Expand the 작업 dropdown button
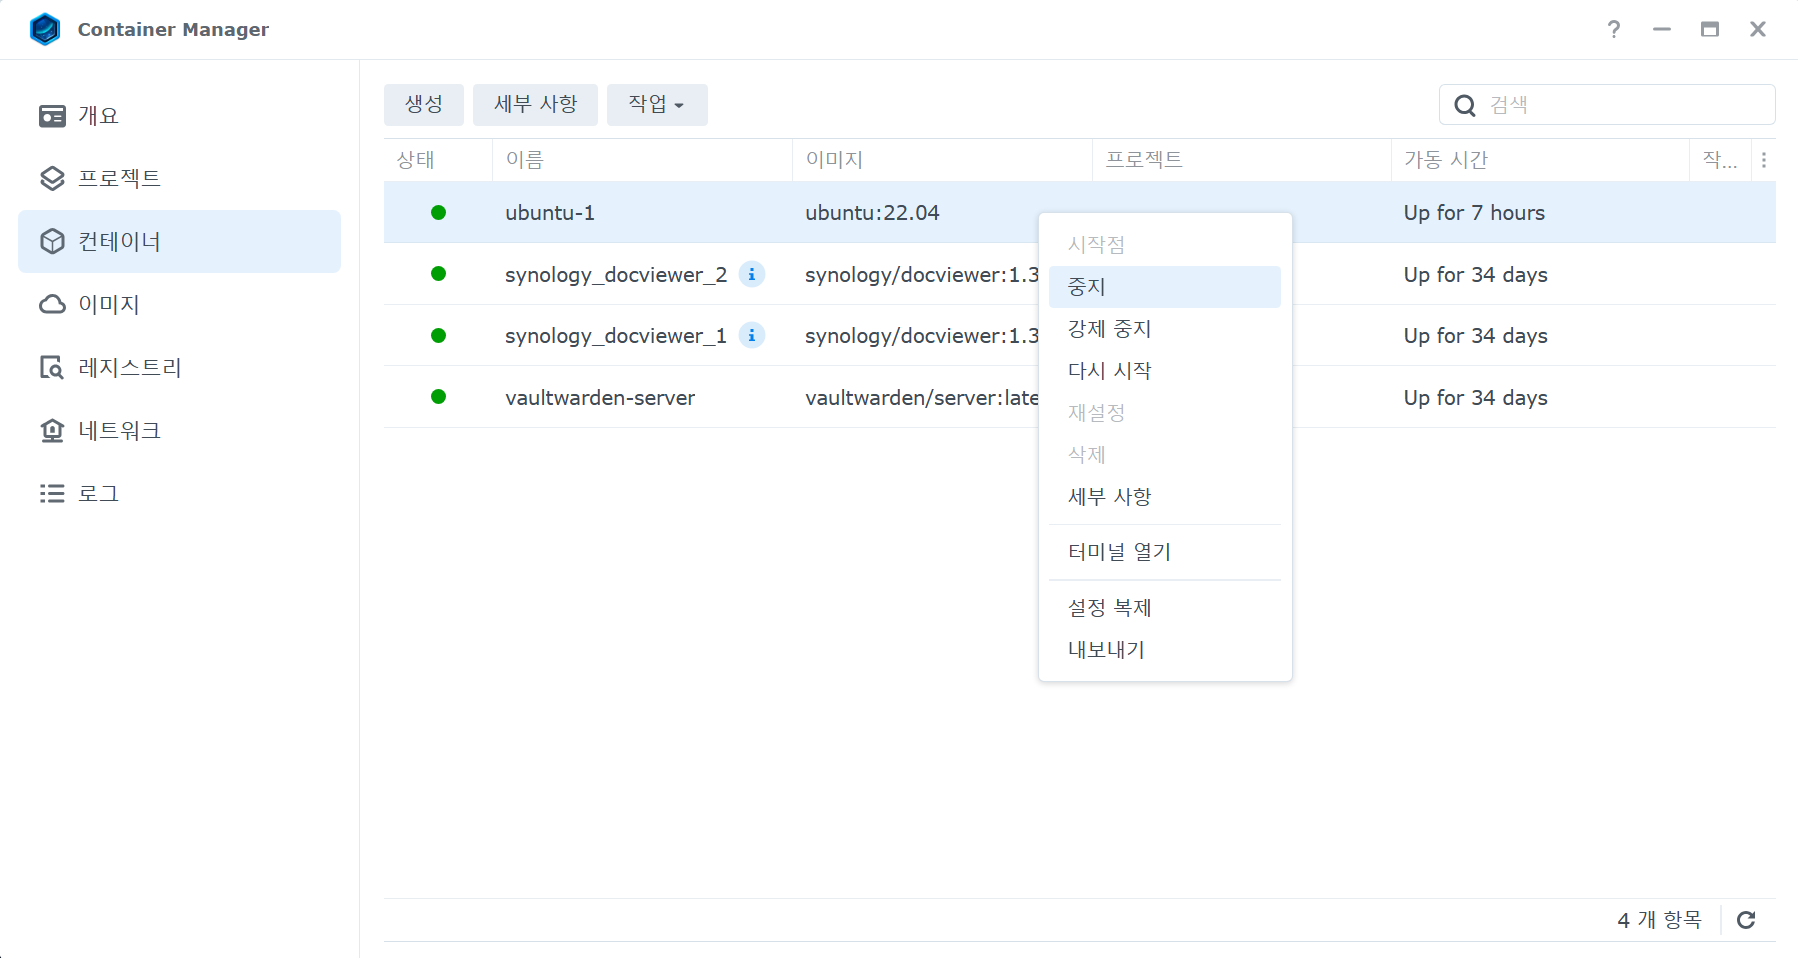Viewport: 1798px width, 958px height. [656, 105]
